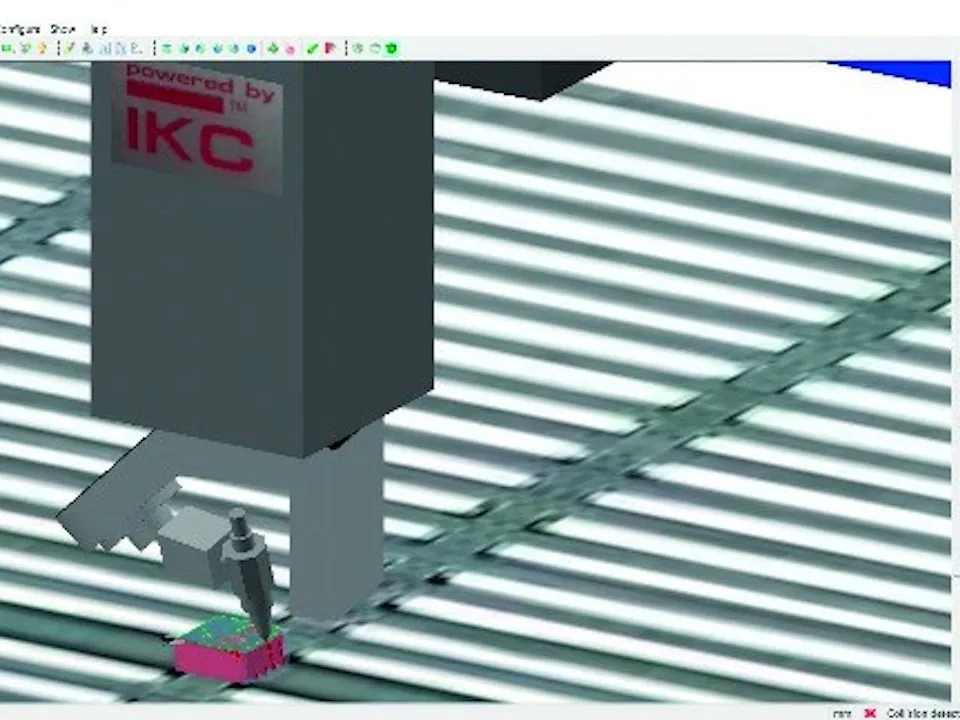Screen dimensions: 960x720
Task: Click the gray printer-like toolbar icon
Action: coord(87,48)
